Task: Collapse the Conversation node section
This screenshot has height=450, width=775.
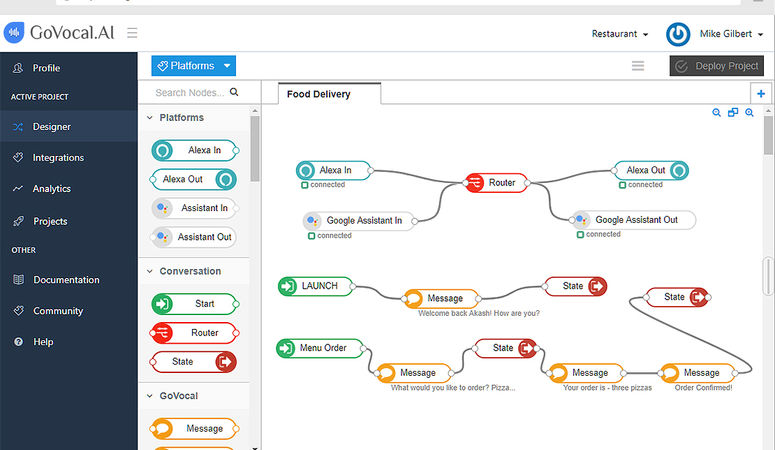Action: [x=150, y=271]
